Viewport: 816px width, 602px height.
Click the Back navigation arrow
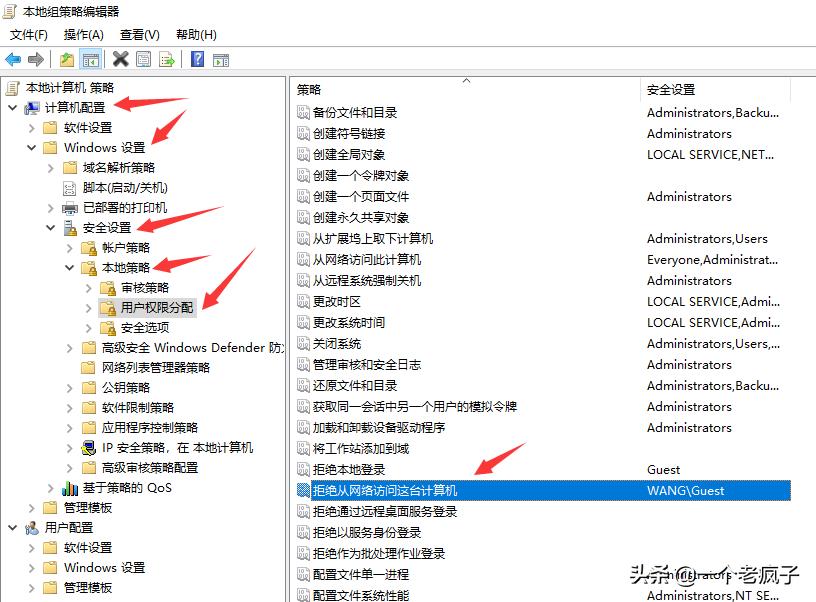click(x=12, y=58)
